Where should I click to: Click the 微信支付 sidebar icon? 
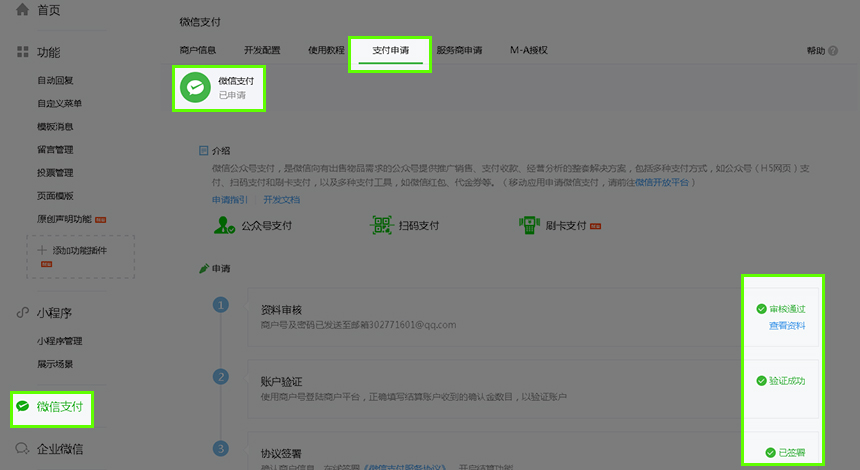22,406
